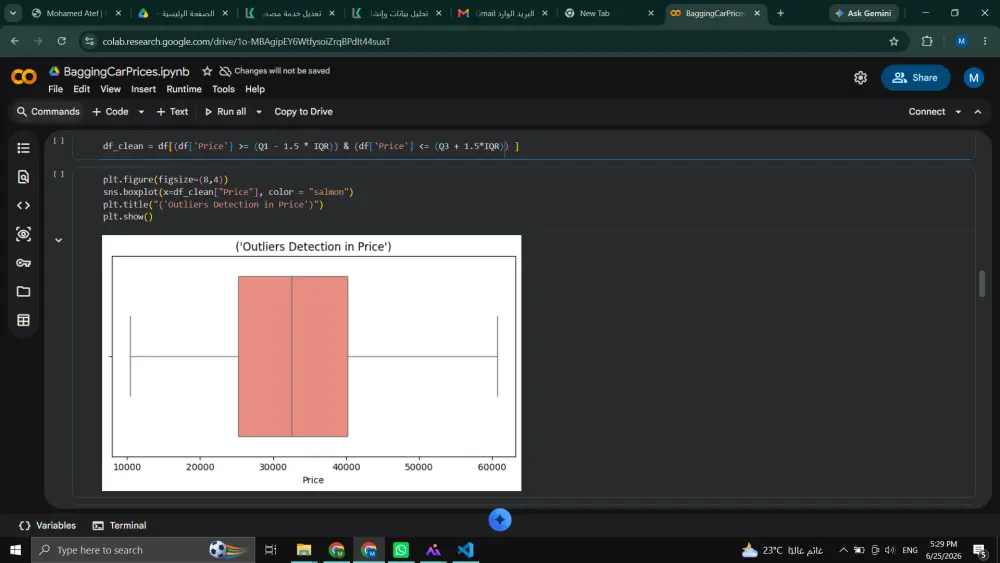Open the Chrome three-dot menu

coord(985,41)
